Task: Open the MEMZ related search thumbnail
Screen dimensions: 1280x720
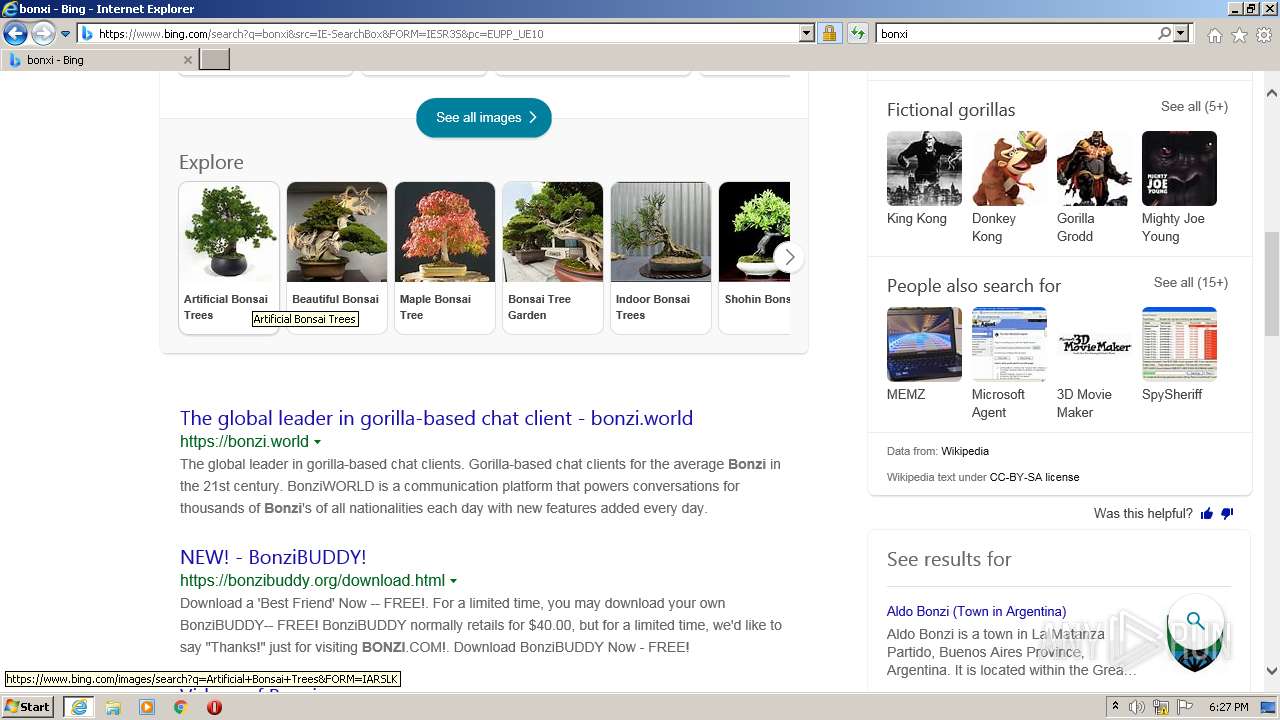Action: [924, 344]
